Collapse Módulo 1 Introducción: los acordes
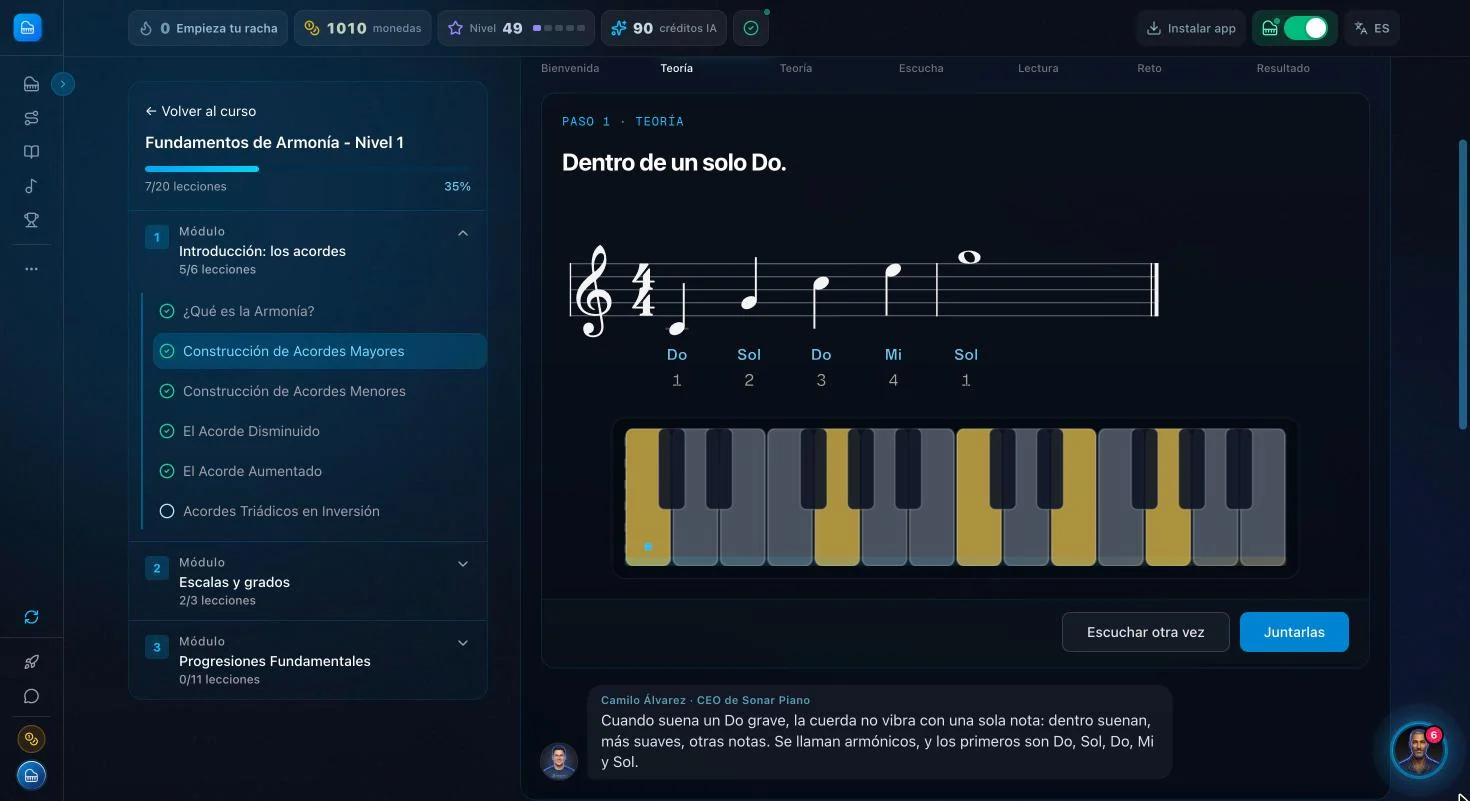1470x801 pixels. point(308,250)
